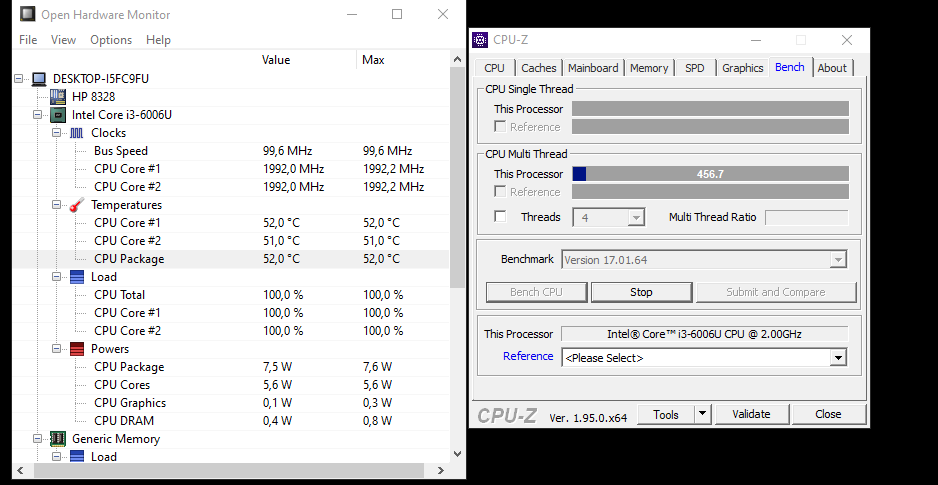938x485 pixels.
Task: Collapse the Temperatures tree node
Action: click(x=57, y=205)
